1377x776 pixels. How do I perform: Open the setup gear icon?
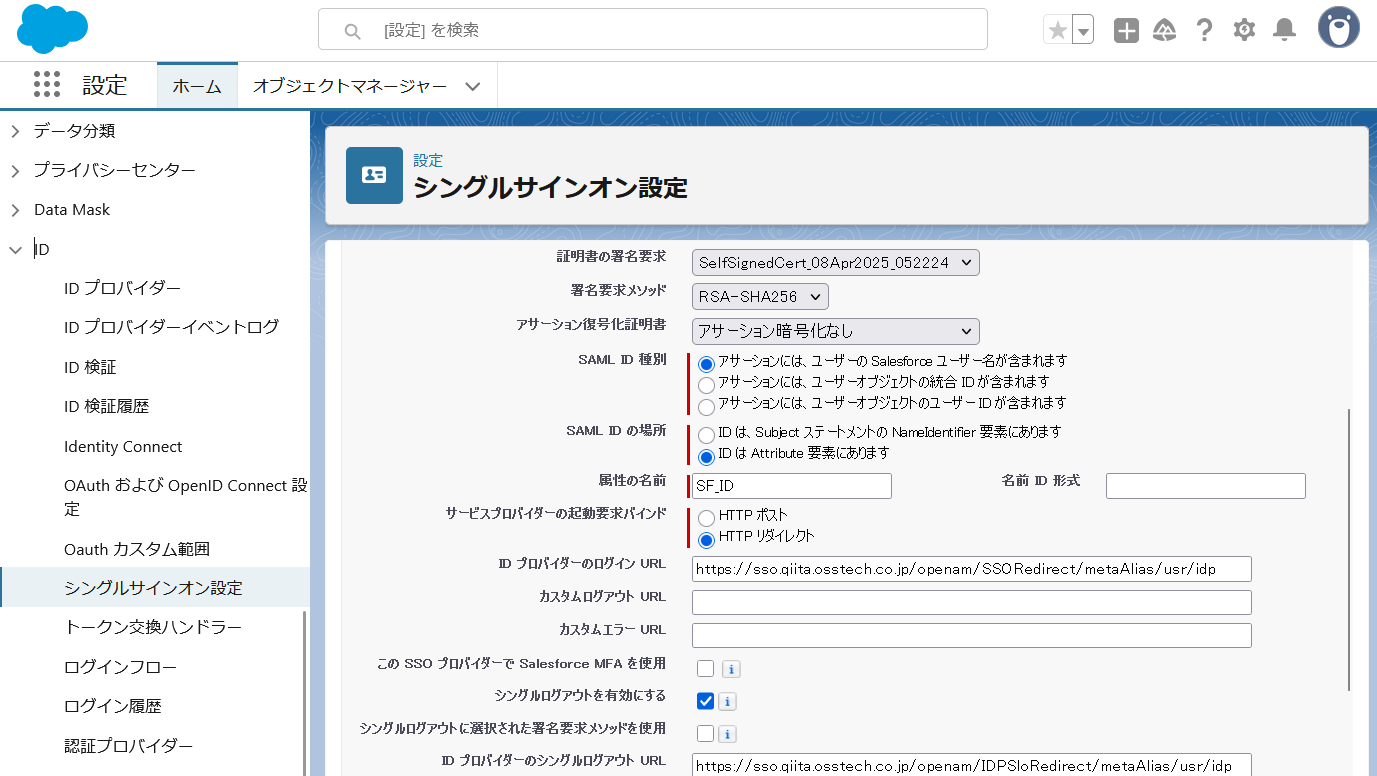[x=1244, y=30]
